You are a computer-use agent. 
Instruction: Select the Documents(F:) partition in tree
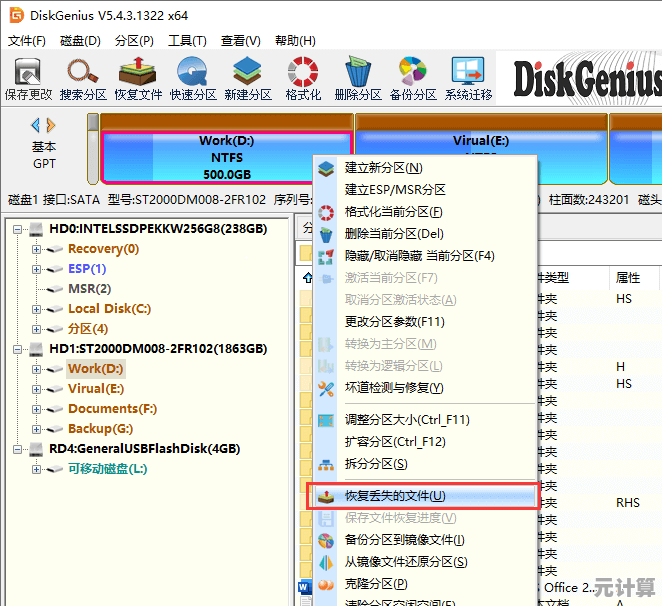click(112, 409)
